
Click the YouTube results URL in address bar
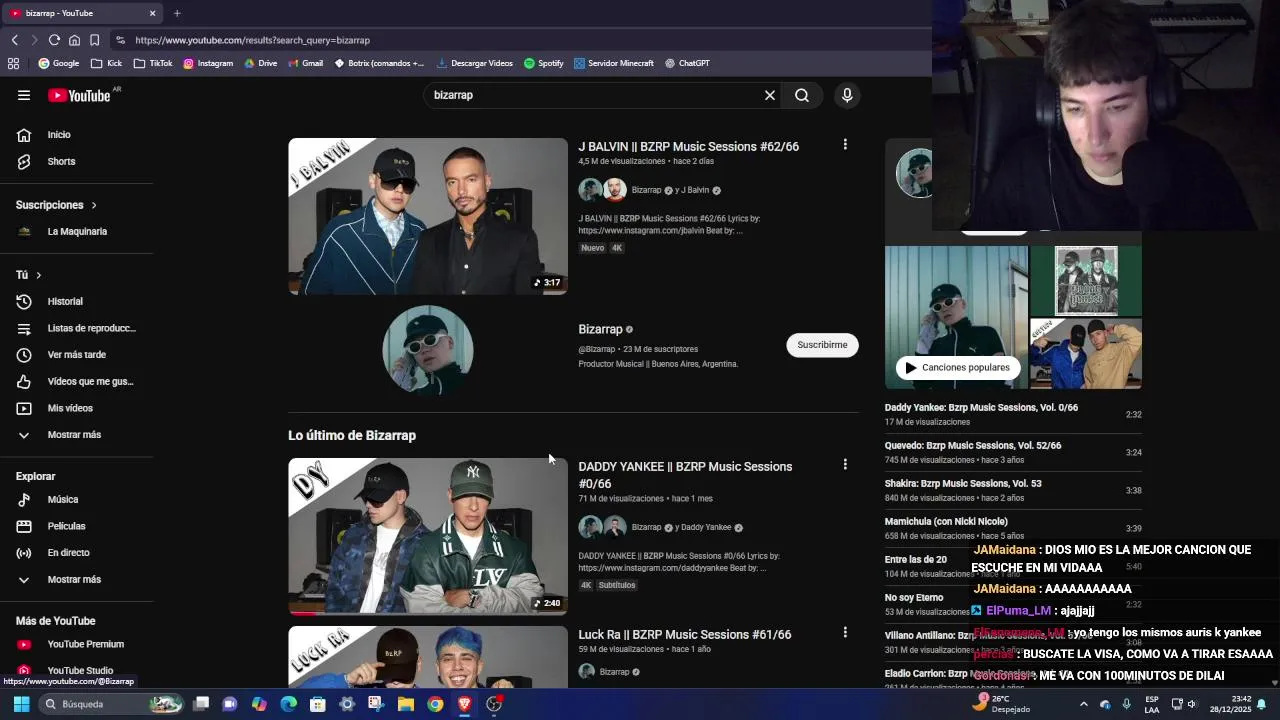coord(252,40)
